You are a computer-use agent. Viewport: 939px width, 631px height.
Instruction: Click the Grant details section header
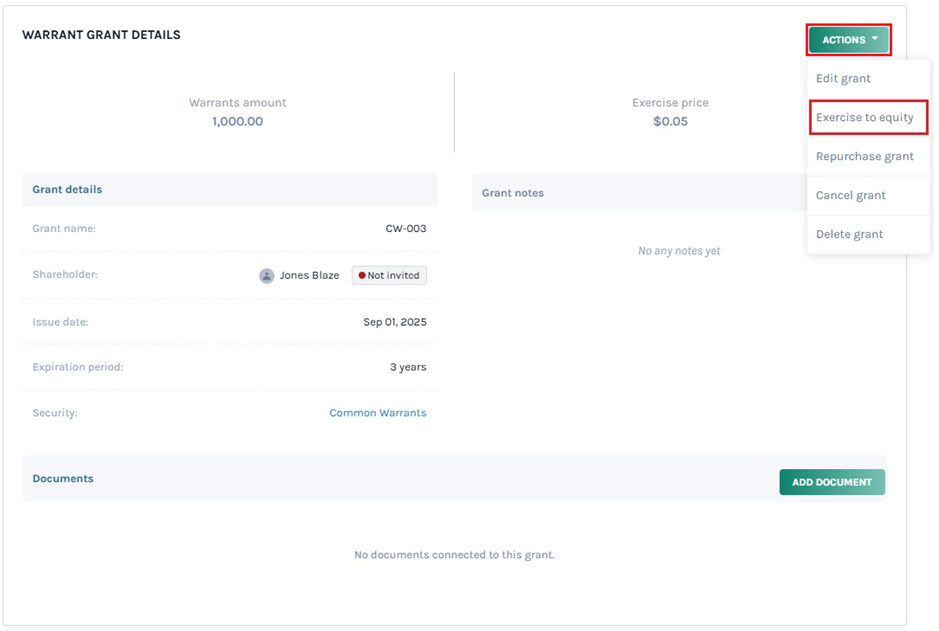click(67, 189)
